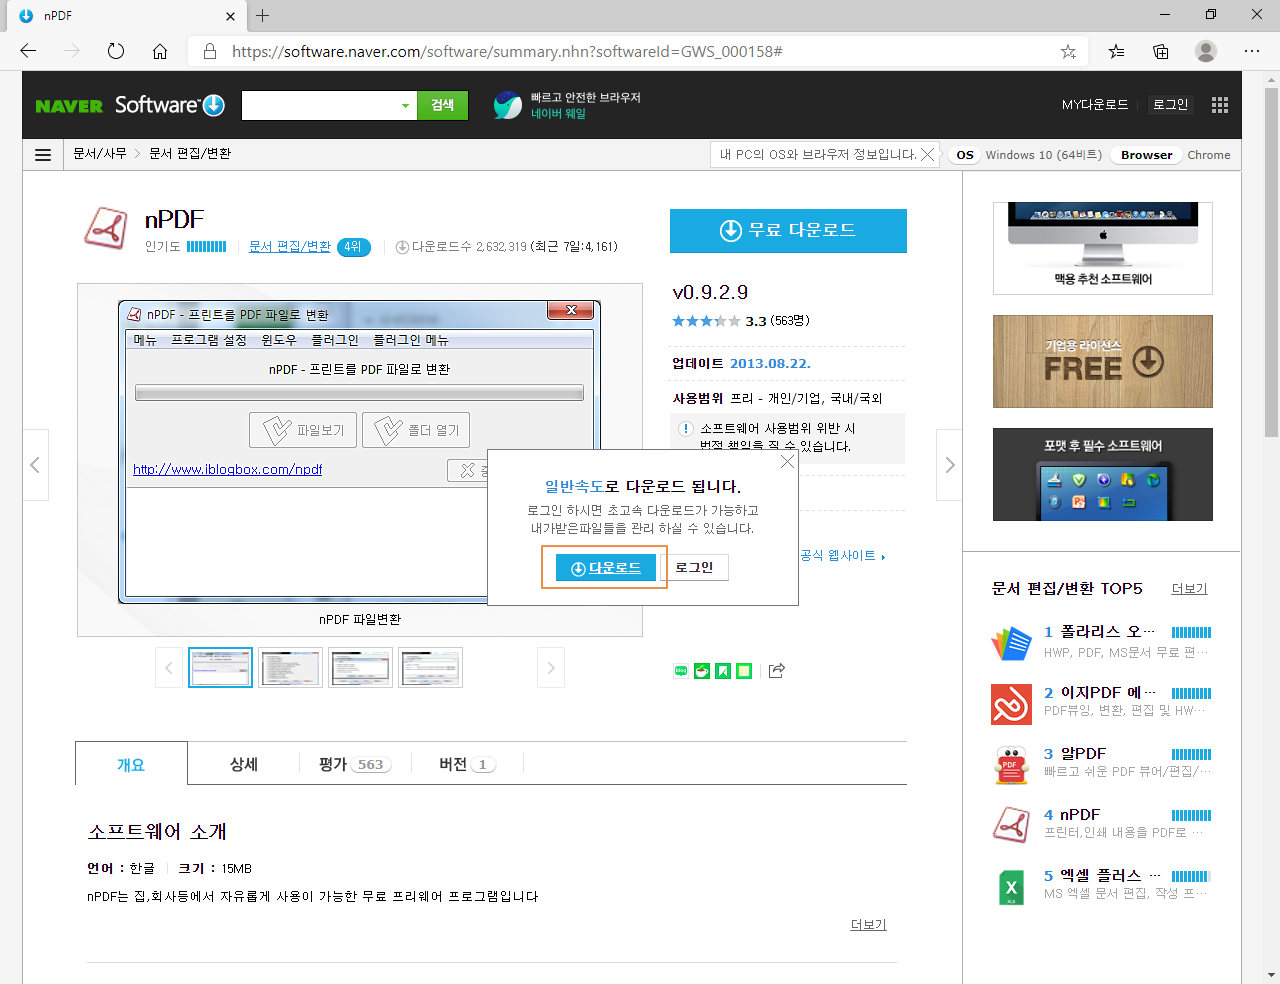Open the 기업용 라이선스 FREE banner
Image resolution: width=1280 pixels, height=984 pixels.
click(x=1103, y=361)
